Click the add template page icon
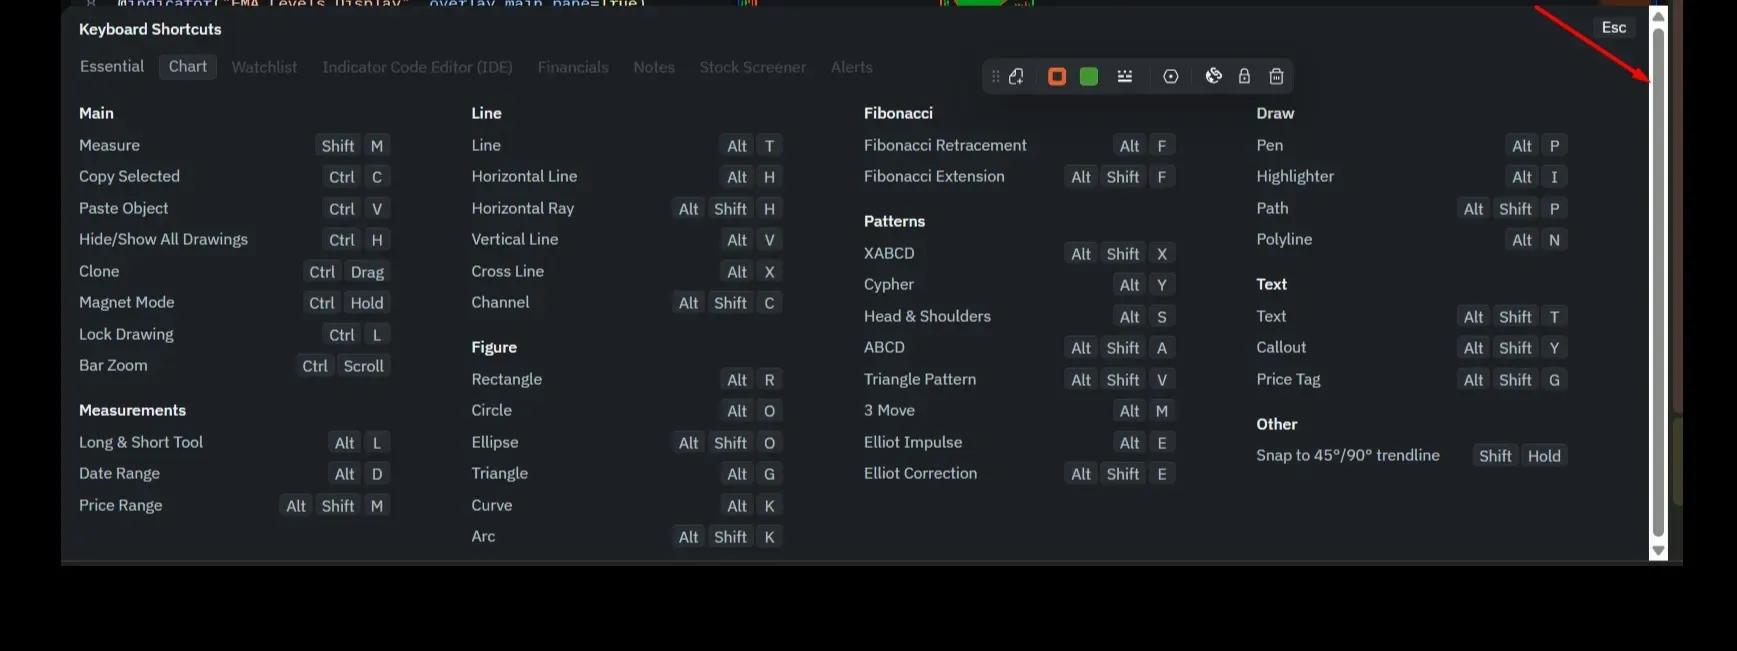Image resolution: width=1737 pixels, height=651 pixels. pos(1017,77)
